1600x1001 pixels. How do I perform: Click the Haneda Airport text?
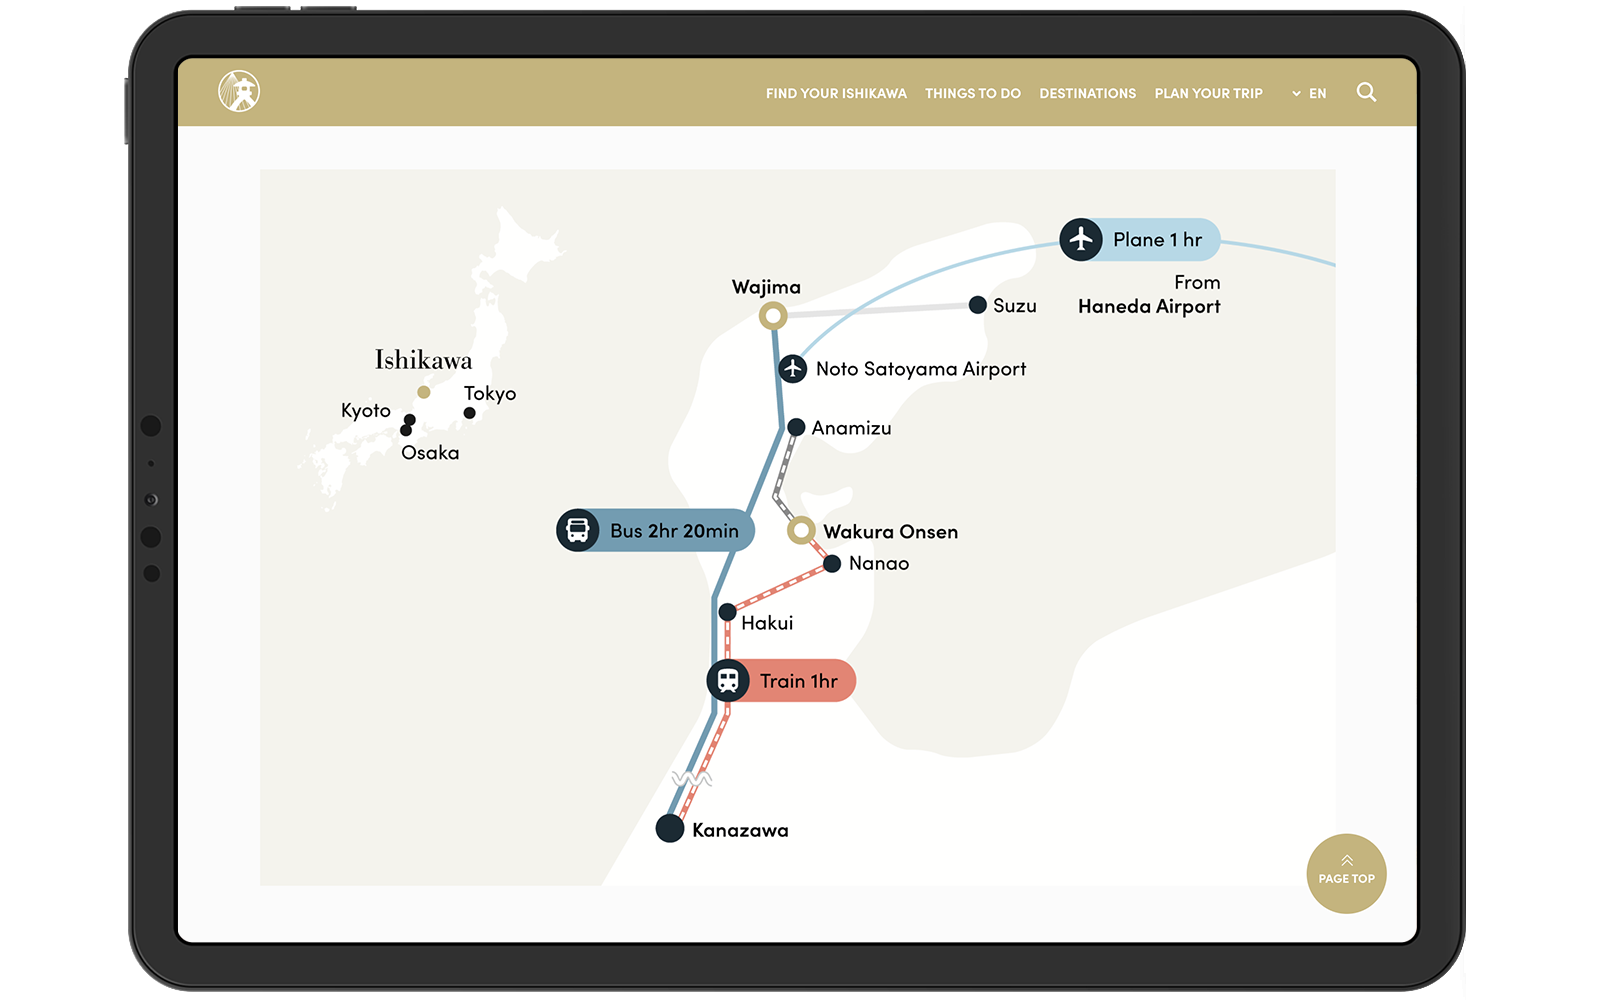coord(1149,307)
